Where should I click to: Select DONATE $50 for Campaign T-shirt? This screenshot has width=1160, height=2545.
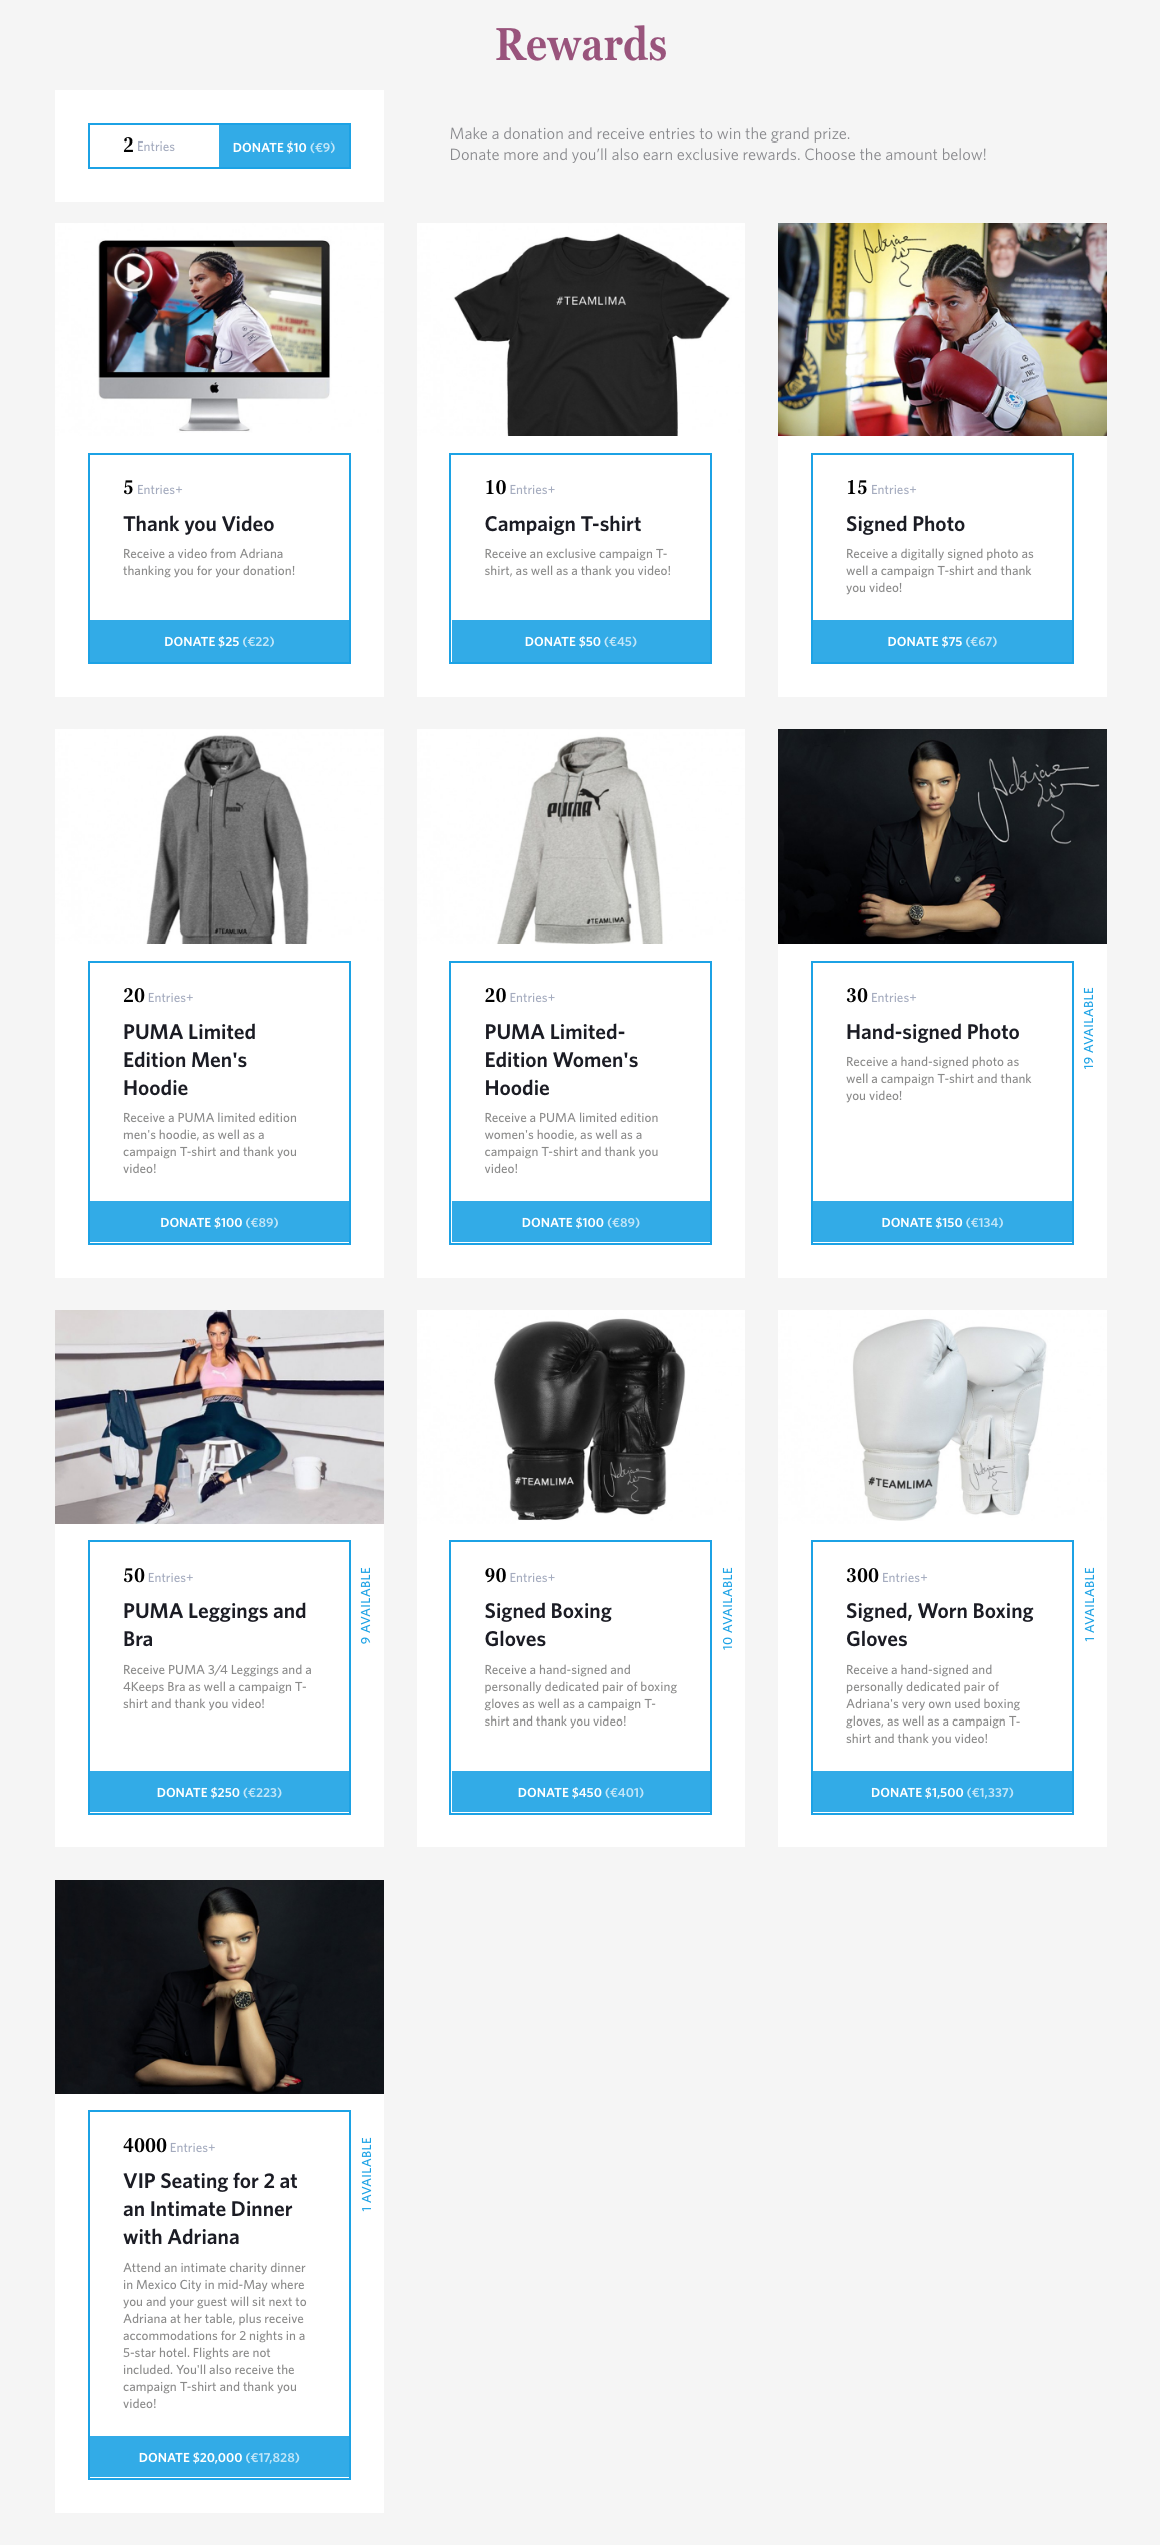click(x=580, y=641)
